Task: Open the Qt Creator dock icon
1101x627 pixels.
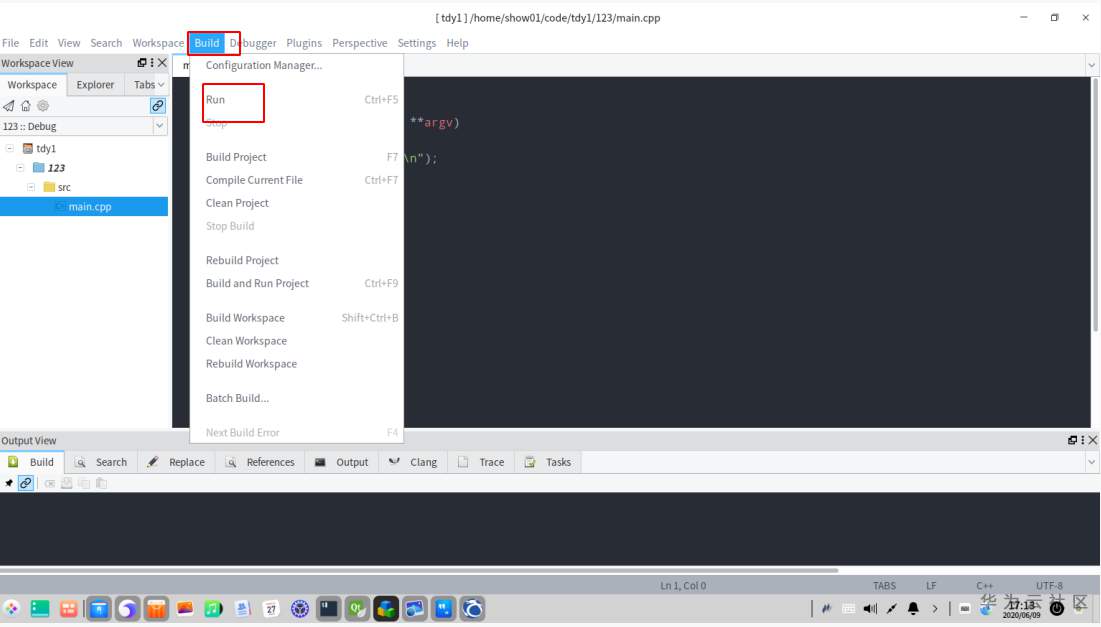Action: tap(357, 608)
